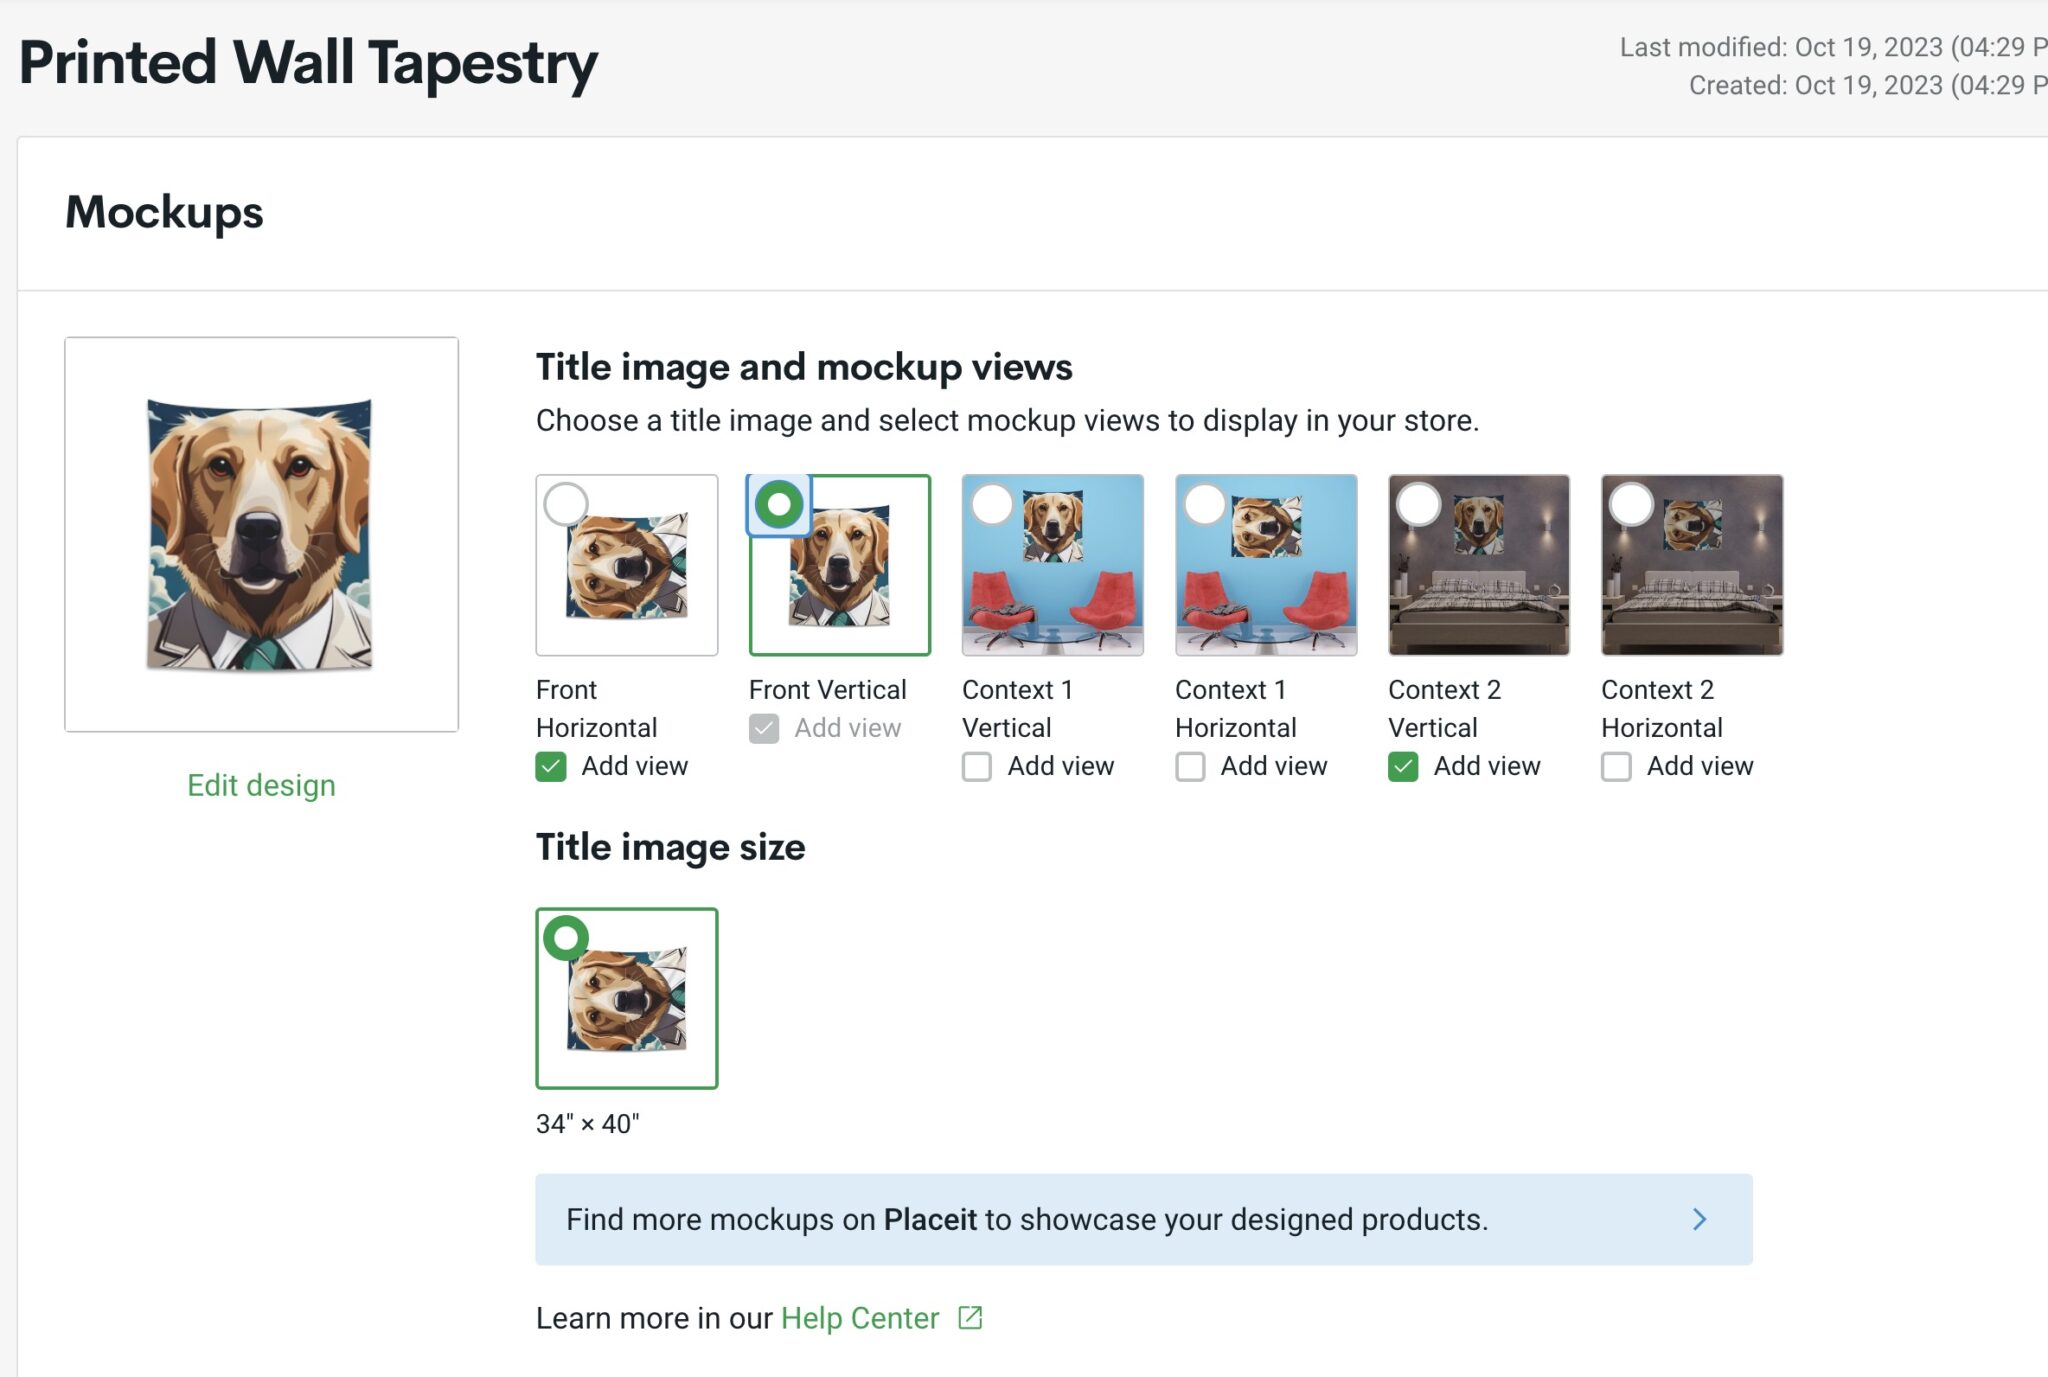The width and height of the screenshot is (2048, 1377).
Task: Click the external link icon beside Help Center
Action: (x=968, y=1318)
